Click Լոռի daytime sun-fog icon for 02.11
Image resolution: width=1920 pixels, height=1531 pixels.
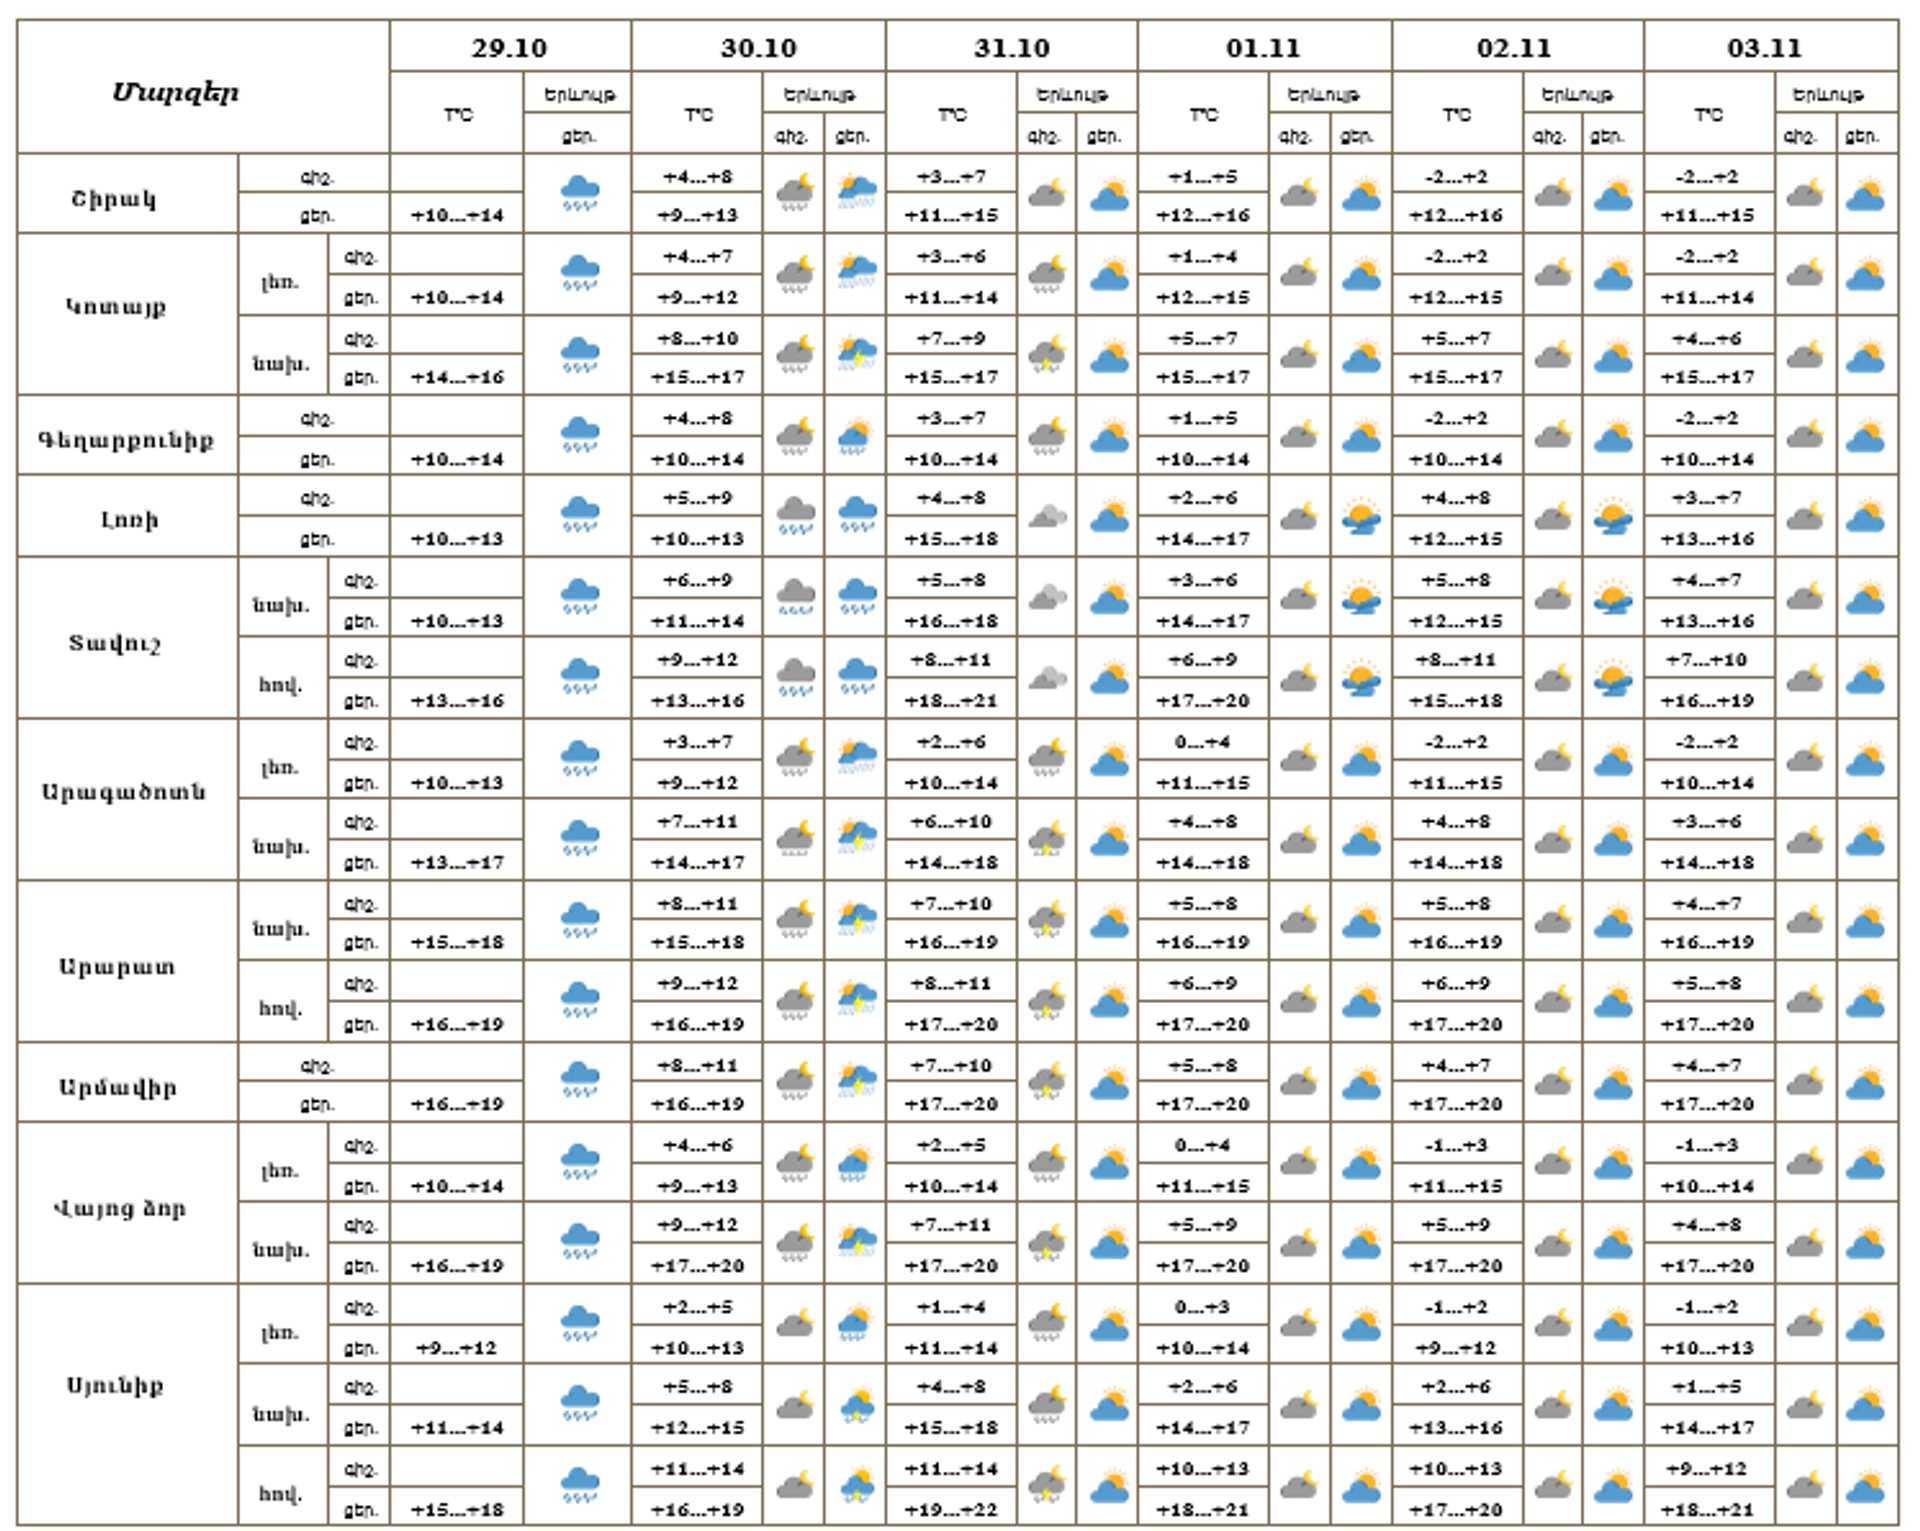pos(1613,516)
